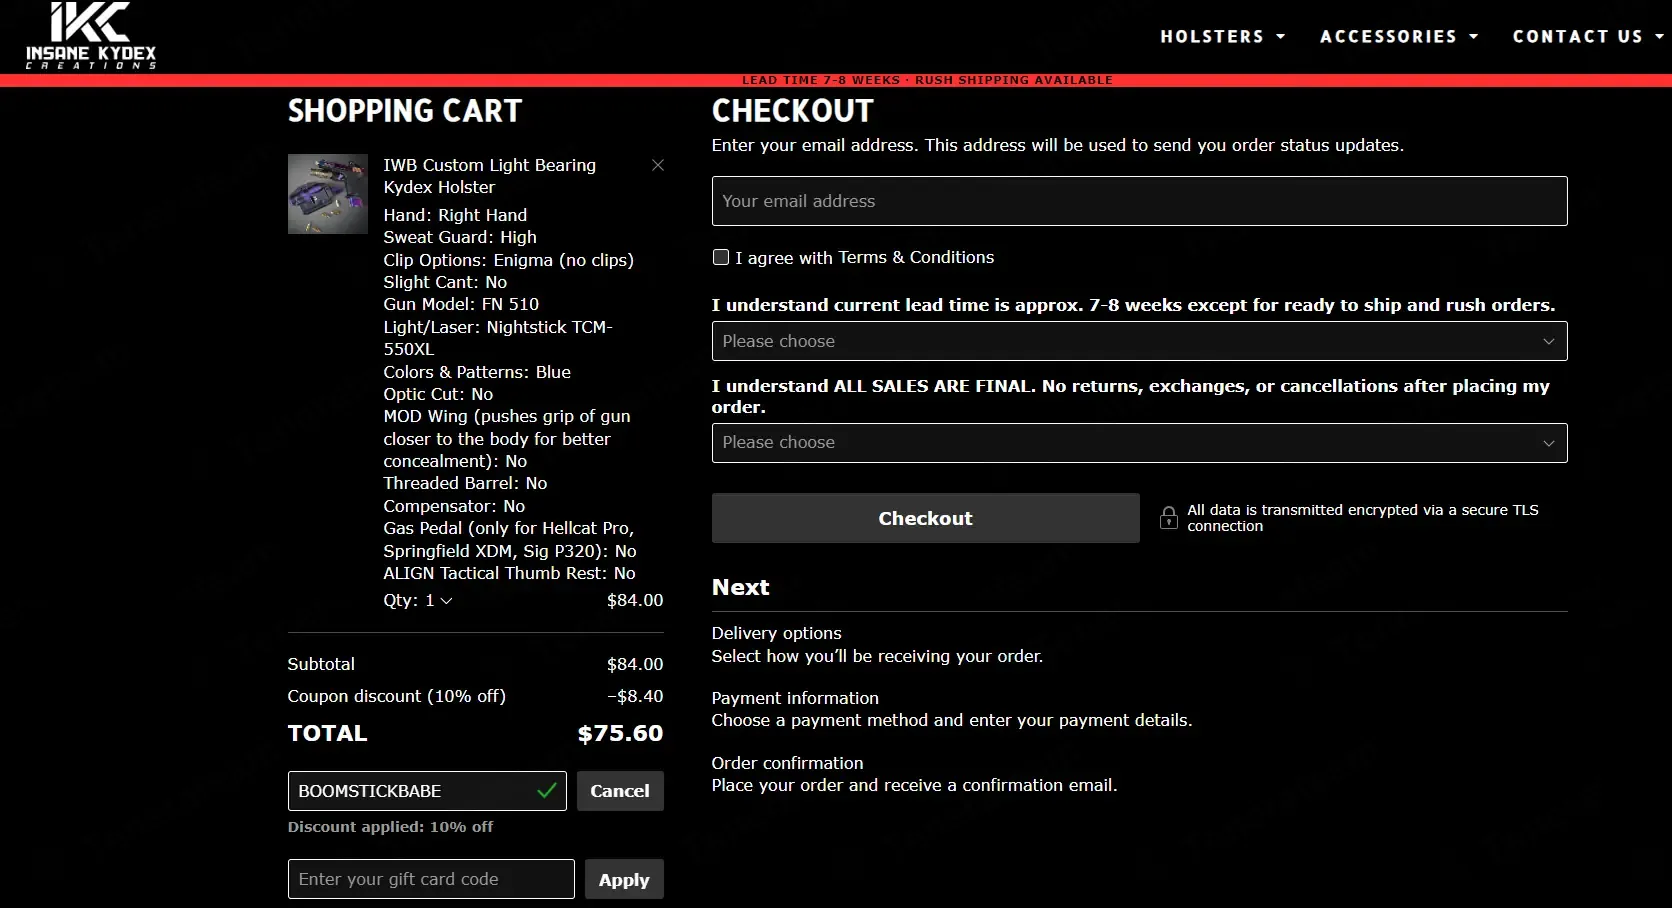Click the Clip Options: Enigma line
The height and width of the screenshot is (908, 1672).
point(508,260)
